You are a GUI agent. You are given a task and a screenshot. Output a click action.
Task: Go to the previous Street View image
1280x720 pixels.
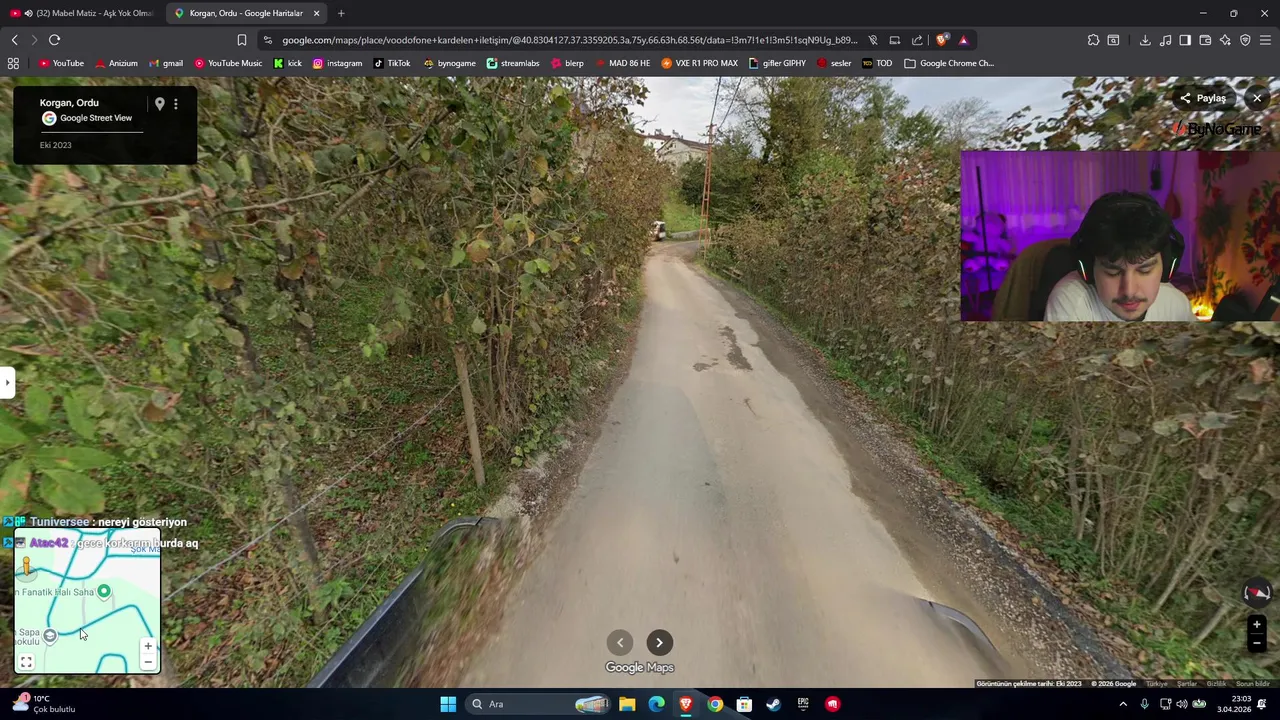coord(620,643)
